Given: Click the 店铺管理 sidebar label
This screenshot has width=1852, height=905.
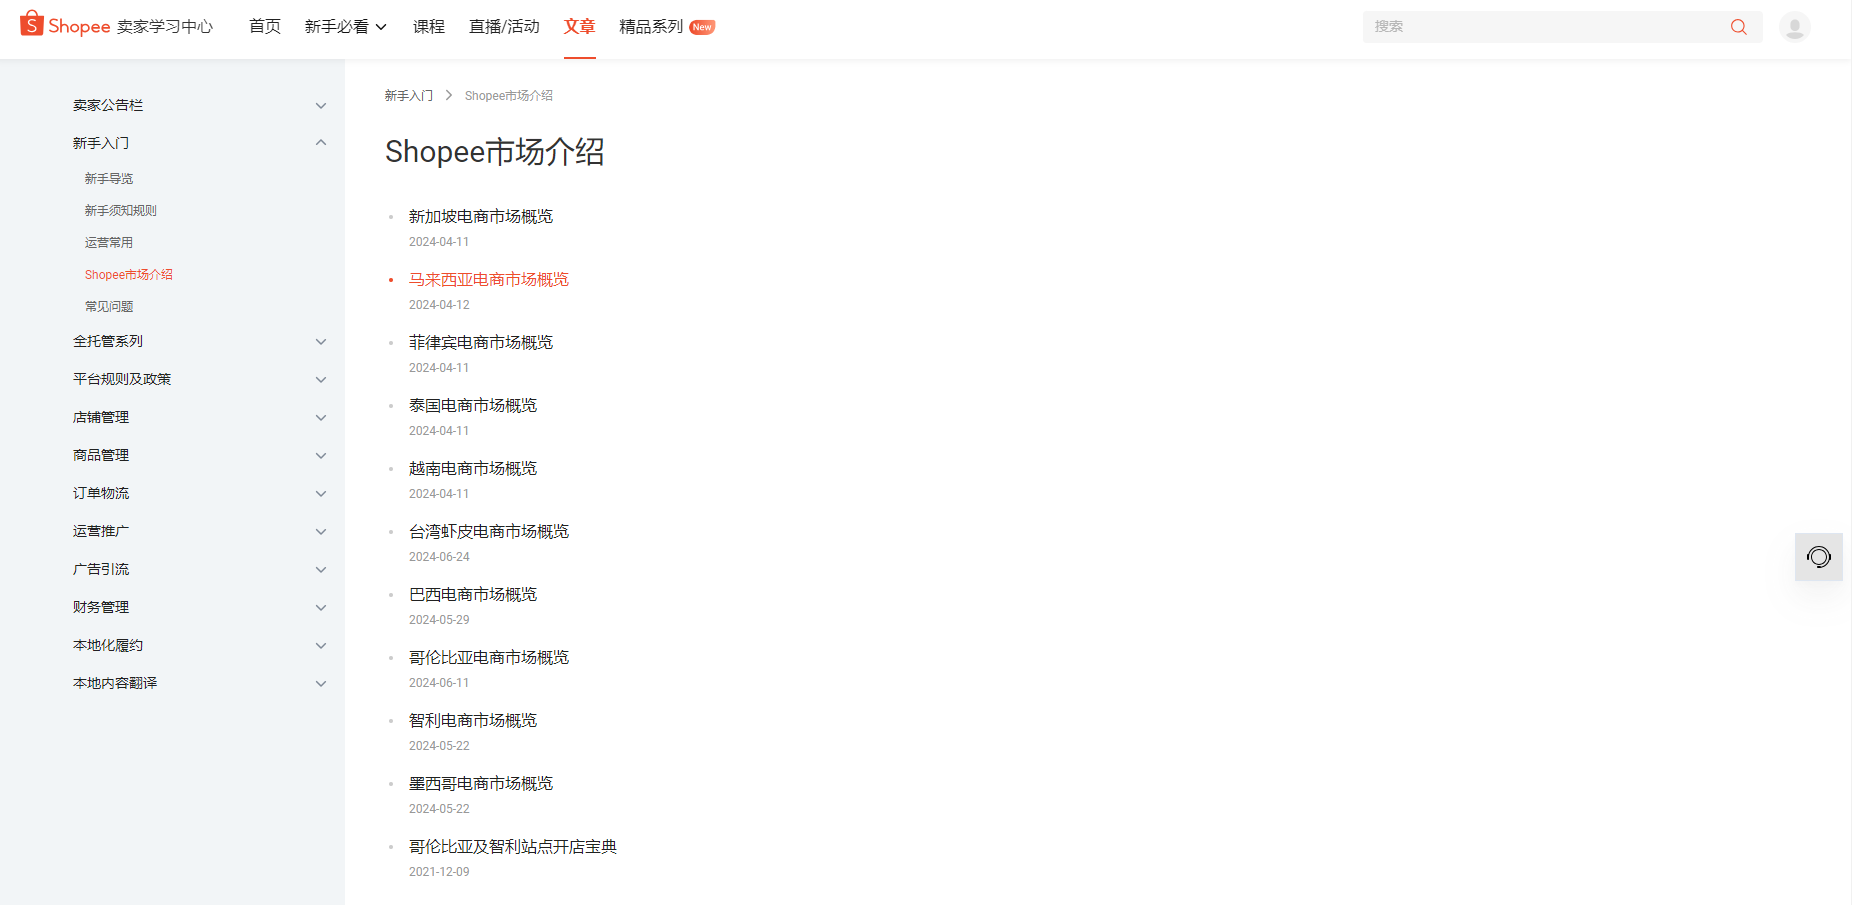Looking at the screenshot, I should pos(101,417).
